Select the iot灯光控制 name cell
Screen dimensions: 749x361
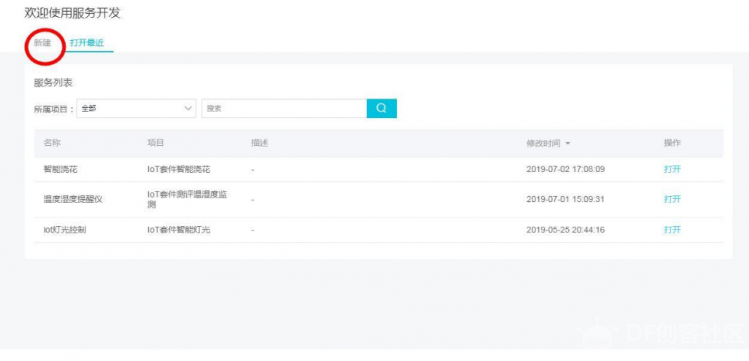coord(65,230)
